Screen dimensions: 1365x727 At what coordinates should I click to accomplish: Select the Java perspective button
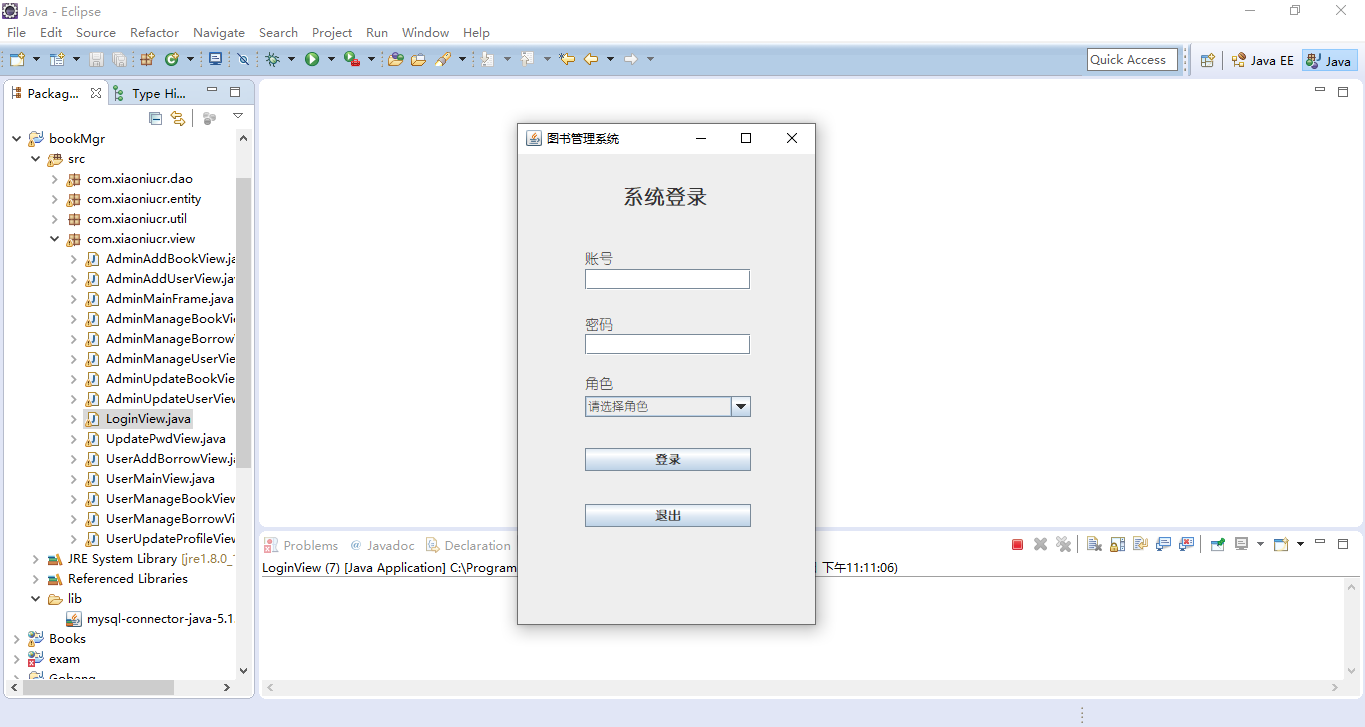click(x=1329, y=60)
